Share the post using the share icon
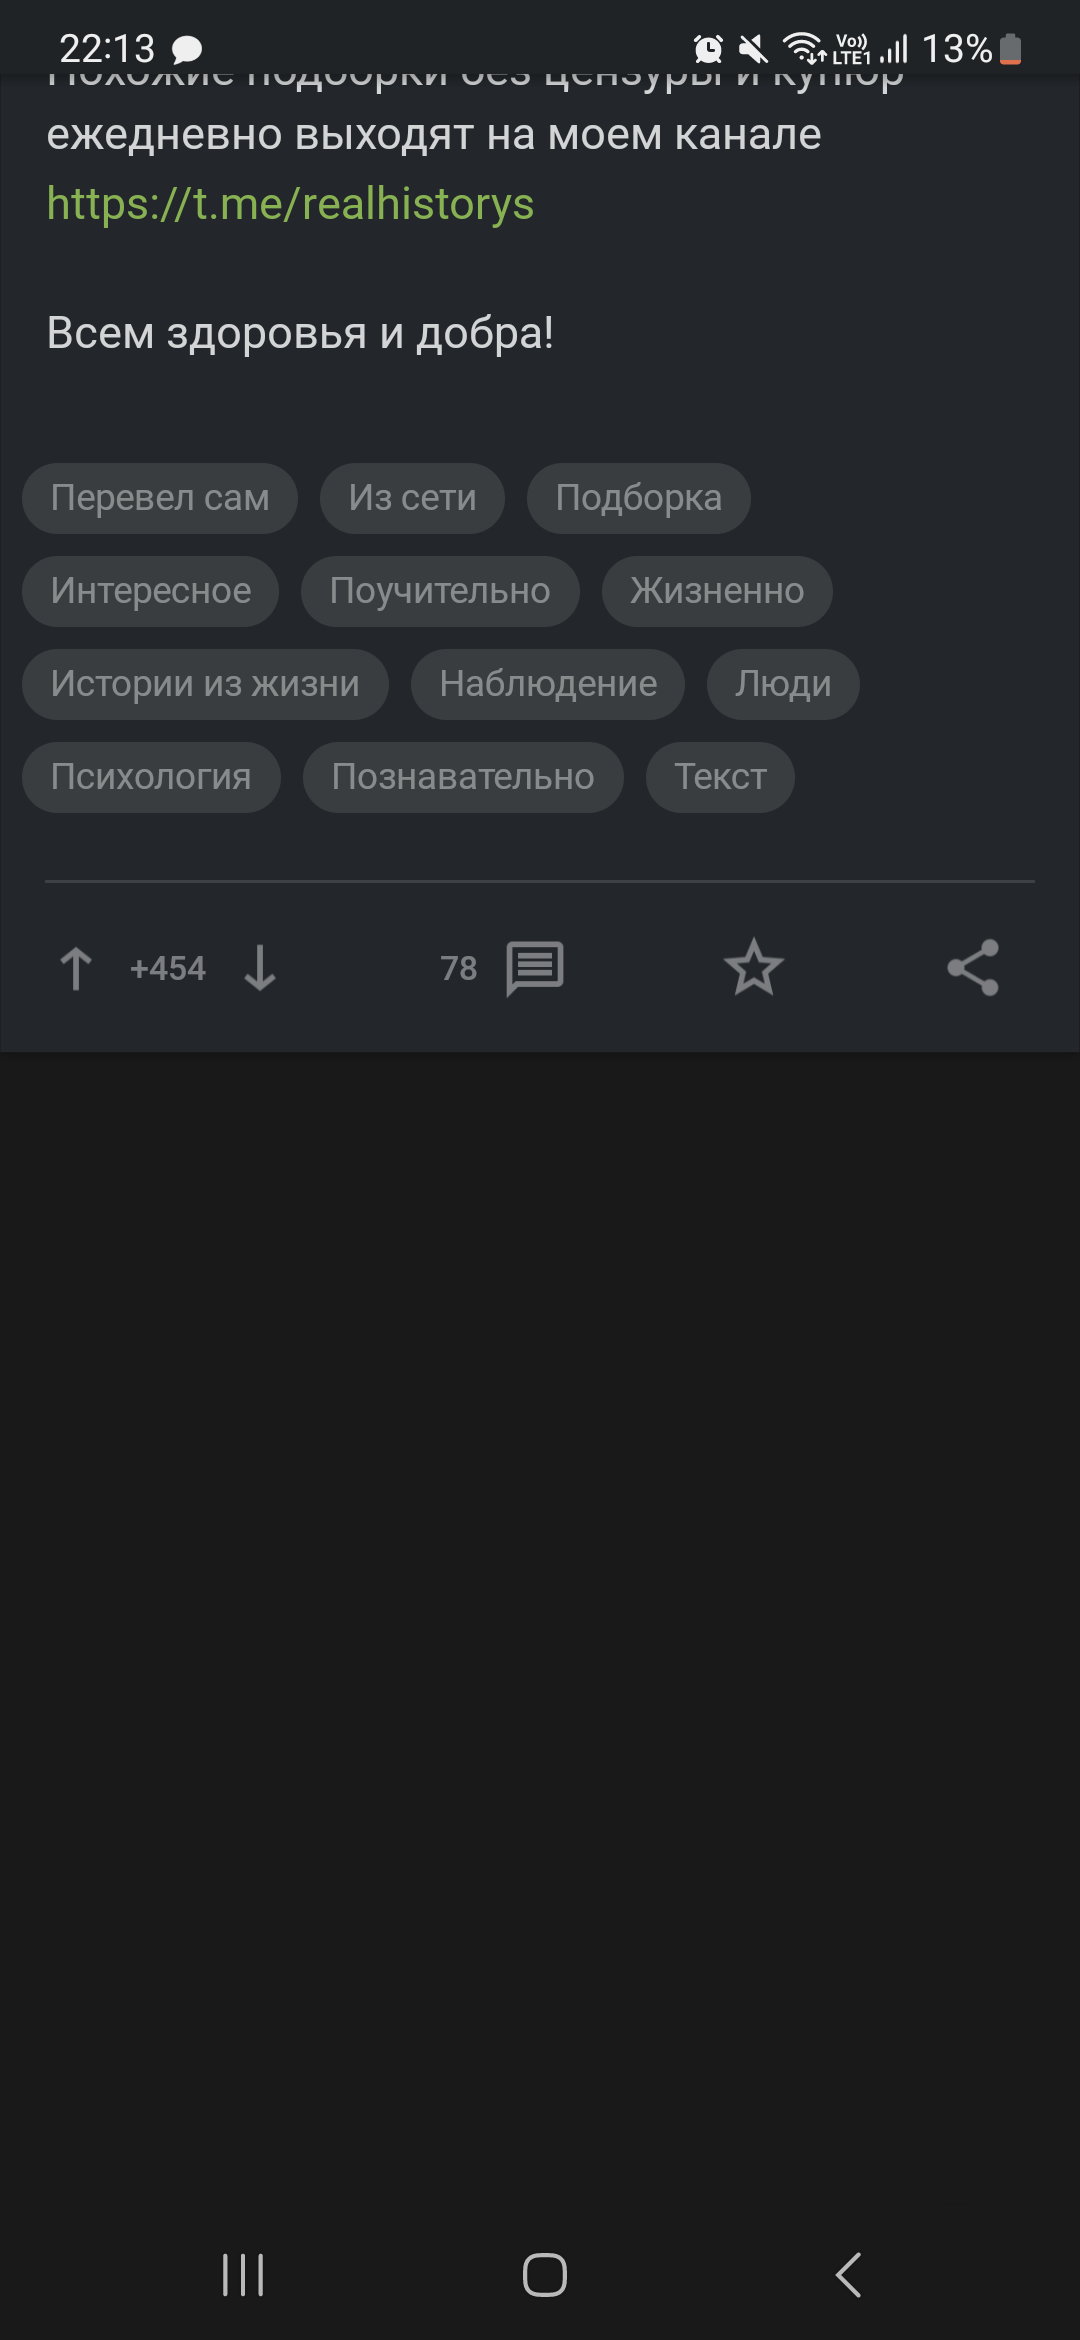Image resolution: width=1080 pixels, height=2340 pixels. click(973, 967)
